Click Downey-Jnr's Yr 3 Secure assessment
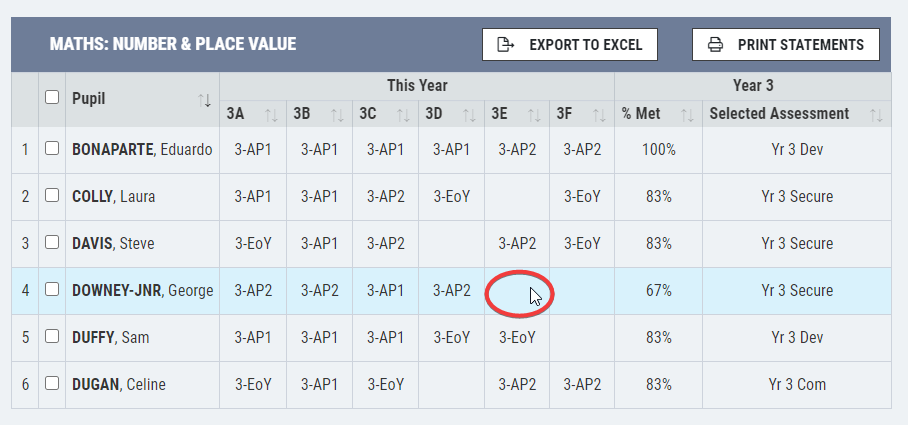The height and width of the screenshot is (425, 908). click(797, 291)
